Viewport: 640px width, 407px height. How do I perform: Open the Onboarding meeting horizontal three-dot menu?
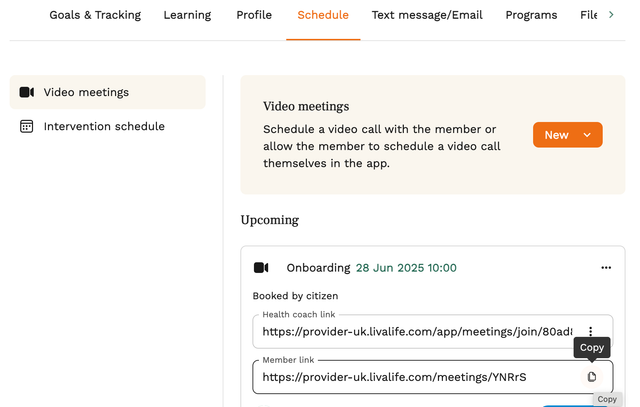coord(606,268)
